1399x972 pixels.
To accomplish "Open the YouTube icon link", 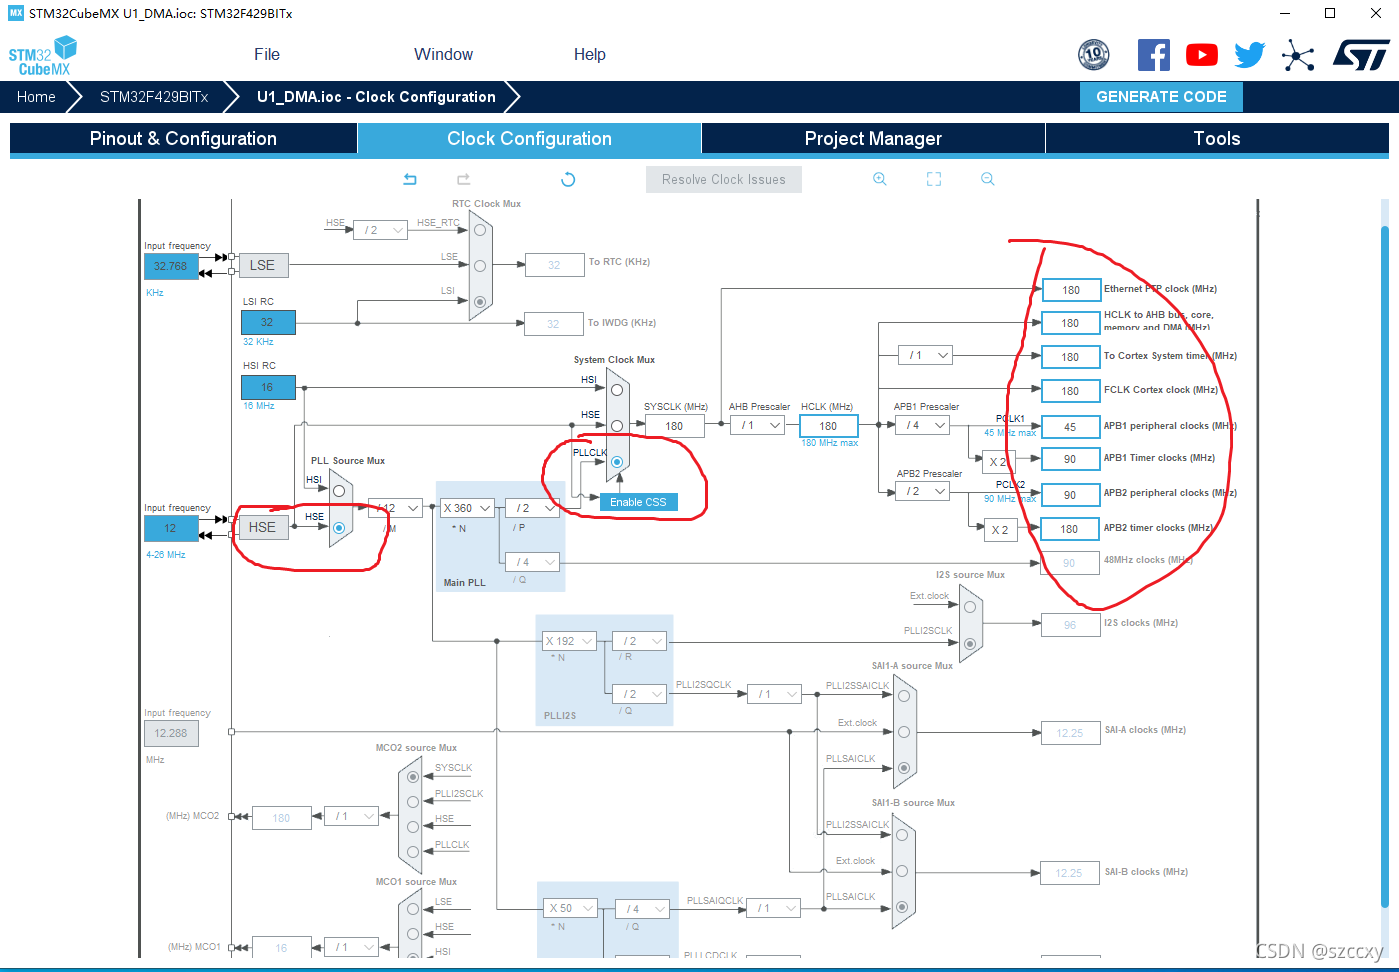I will click(x=1202, y=55).
